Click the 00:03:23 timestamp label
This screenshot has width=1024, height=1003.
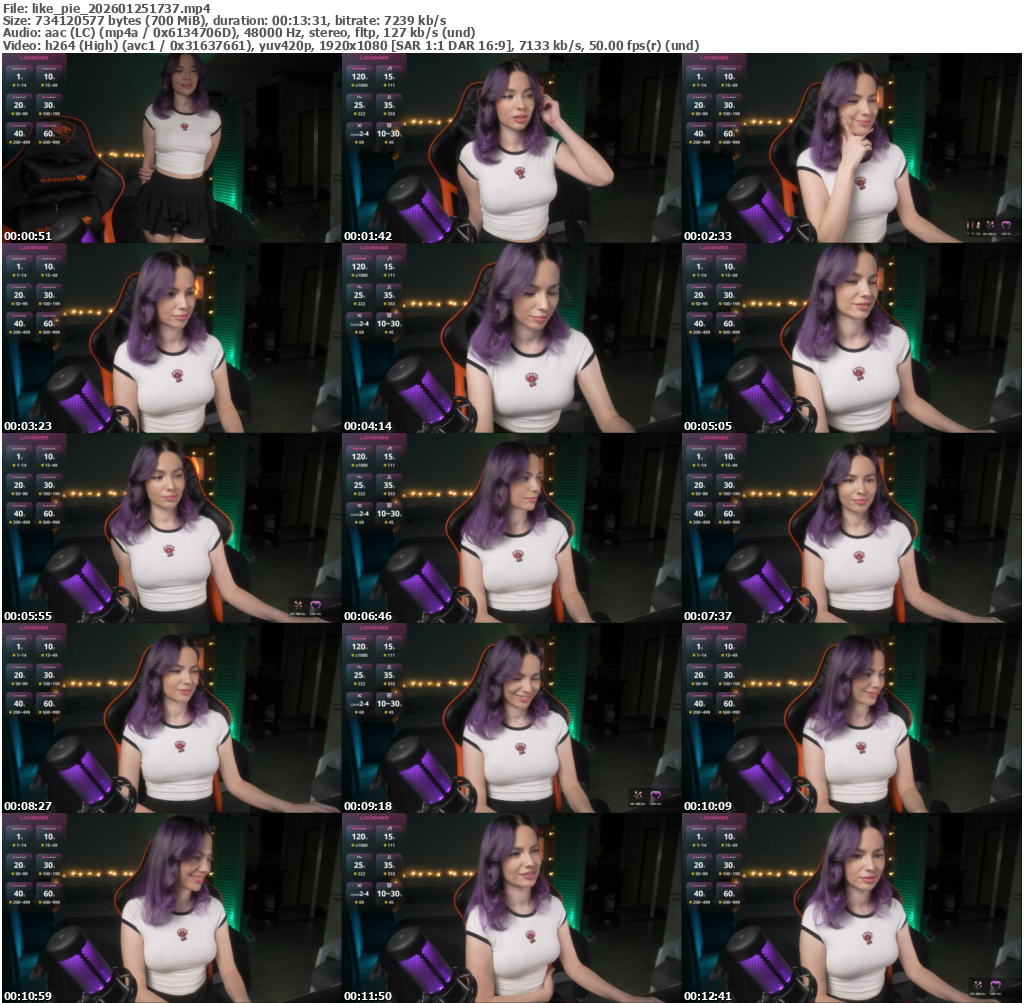pos(28,426)
